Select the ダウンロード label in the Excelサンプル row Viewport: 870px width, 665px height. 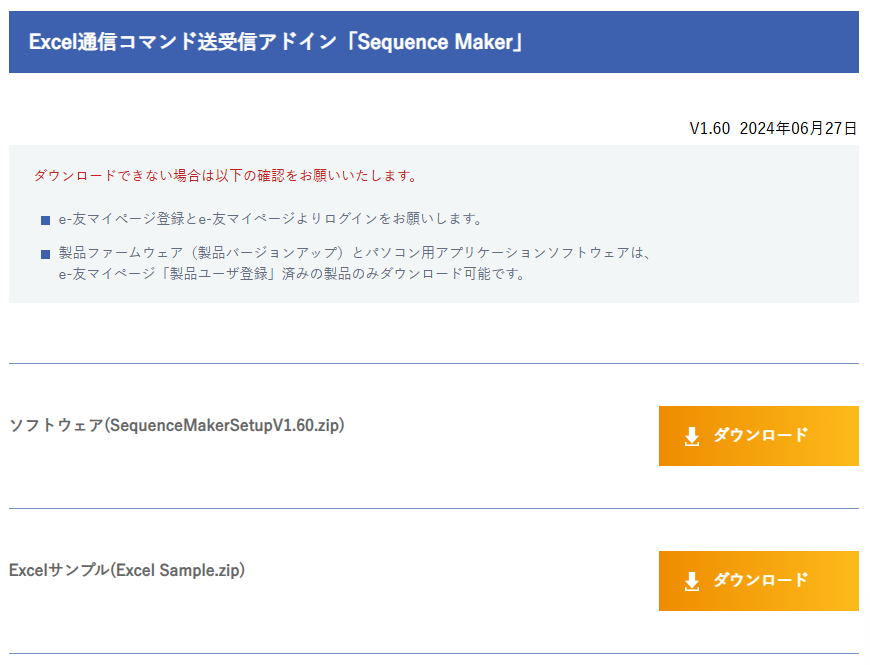coord(761,580)
